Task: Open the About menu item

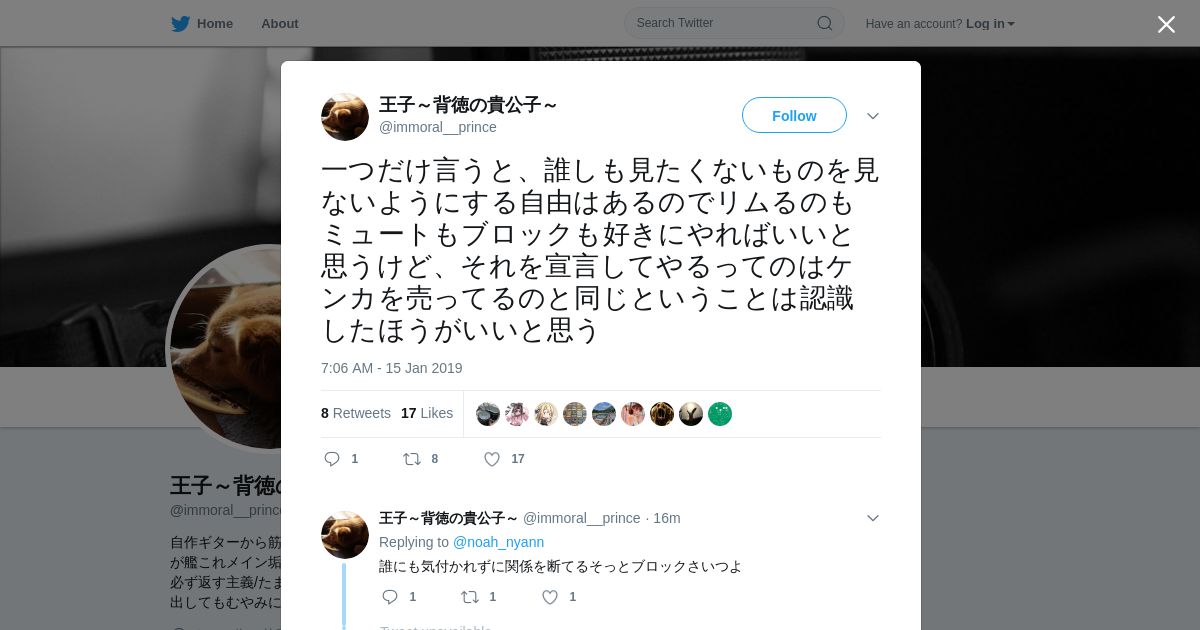Action: click(x=280, y=24)
